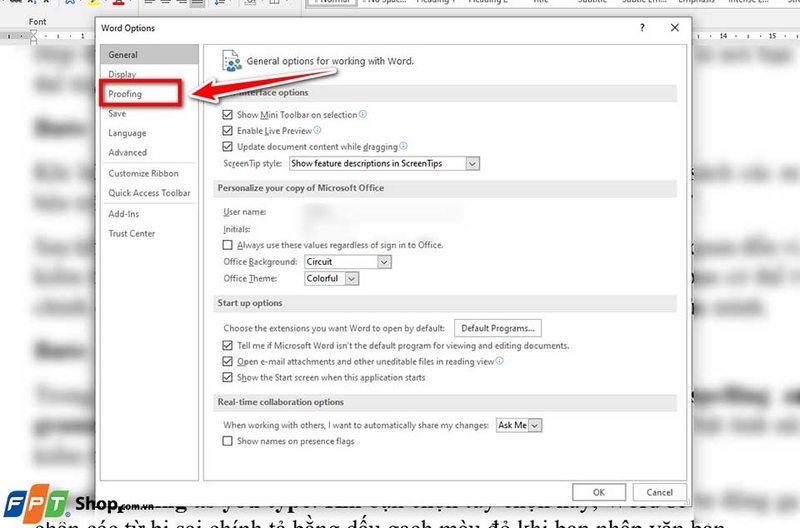Disable Show the Start screen on startup
Image resolution: width=800 pixels, height=528 pixels.
[x=228, y=378]
